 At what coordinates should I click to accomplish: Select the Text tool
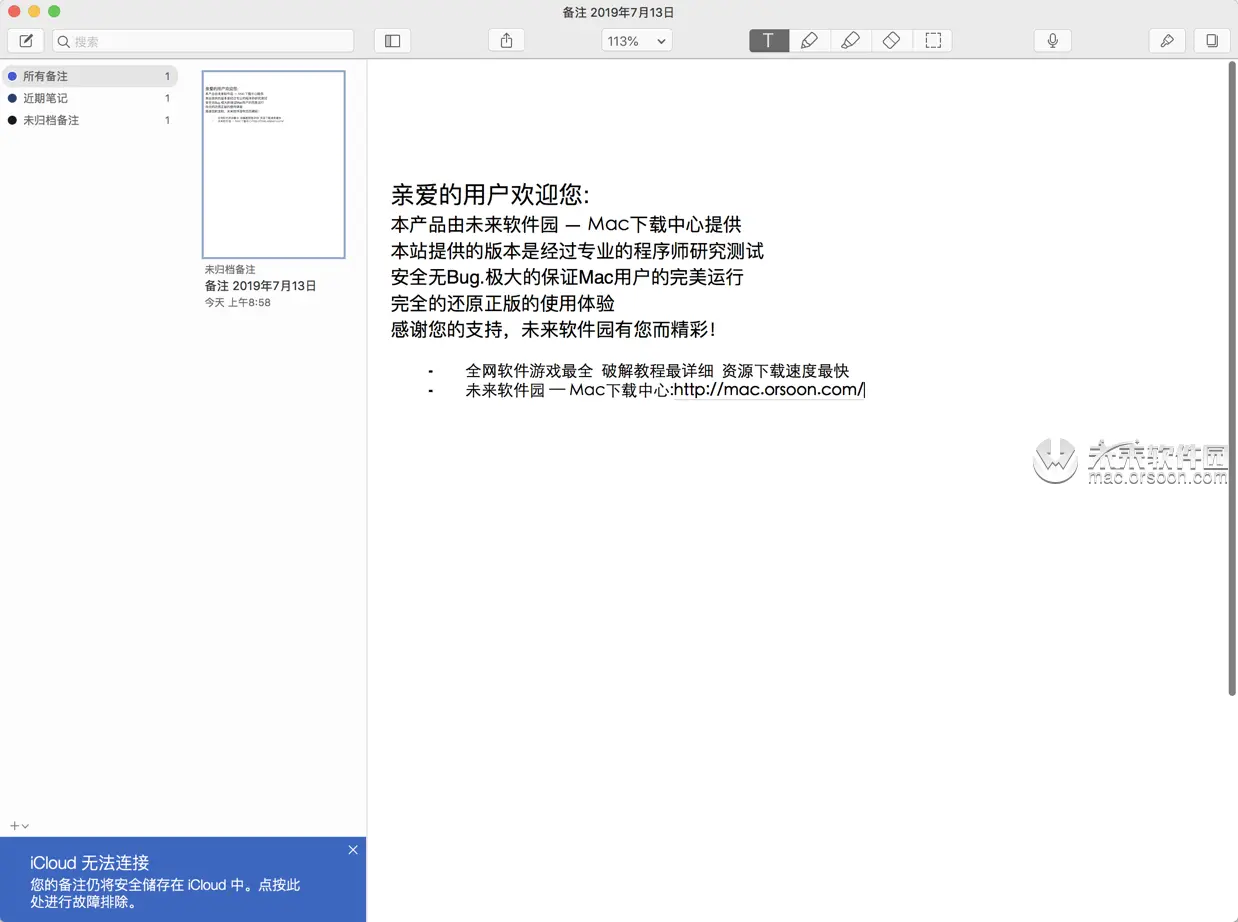[769, 41]
